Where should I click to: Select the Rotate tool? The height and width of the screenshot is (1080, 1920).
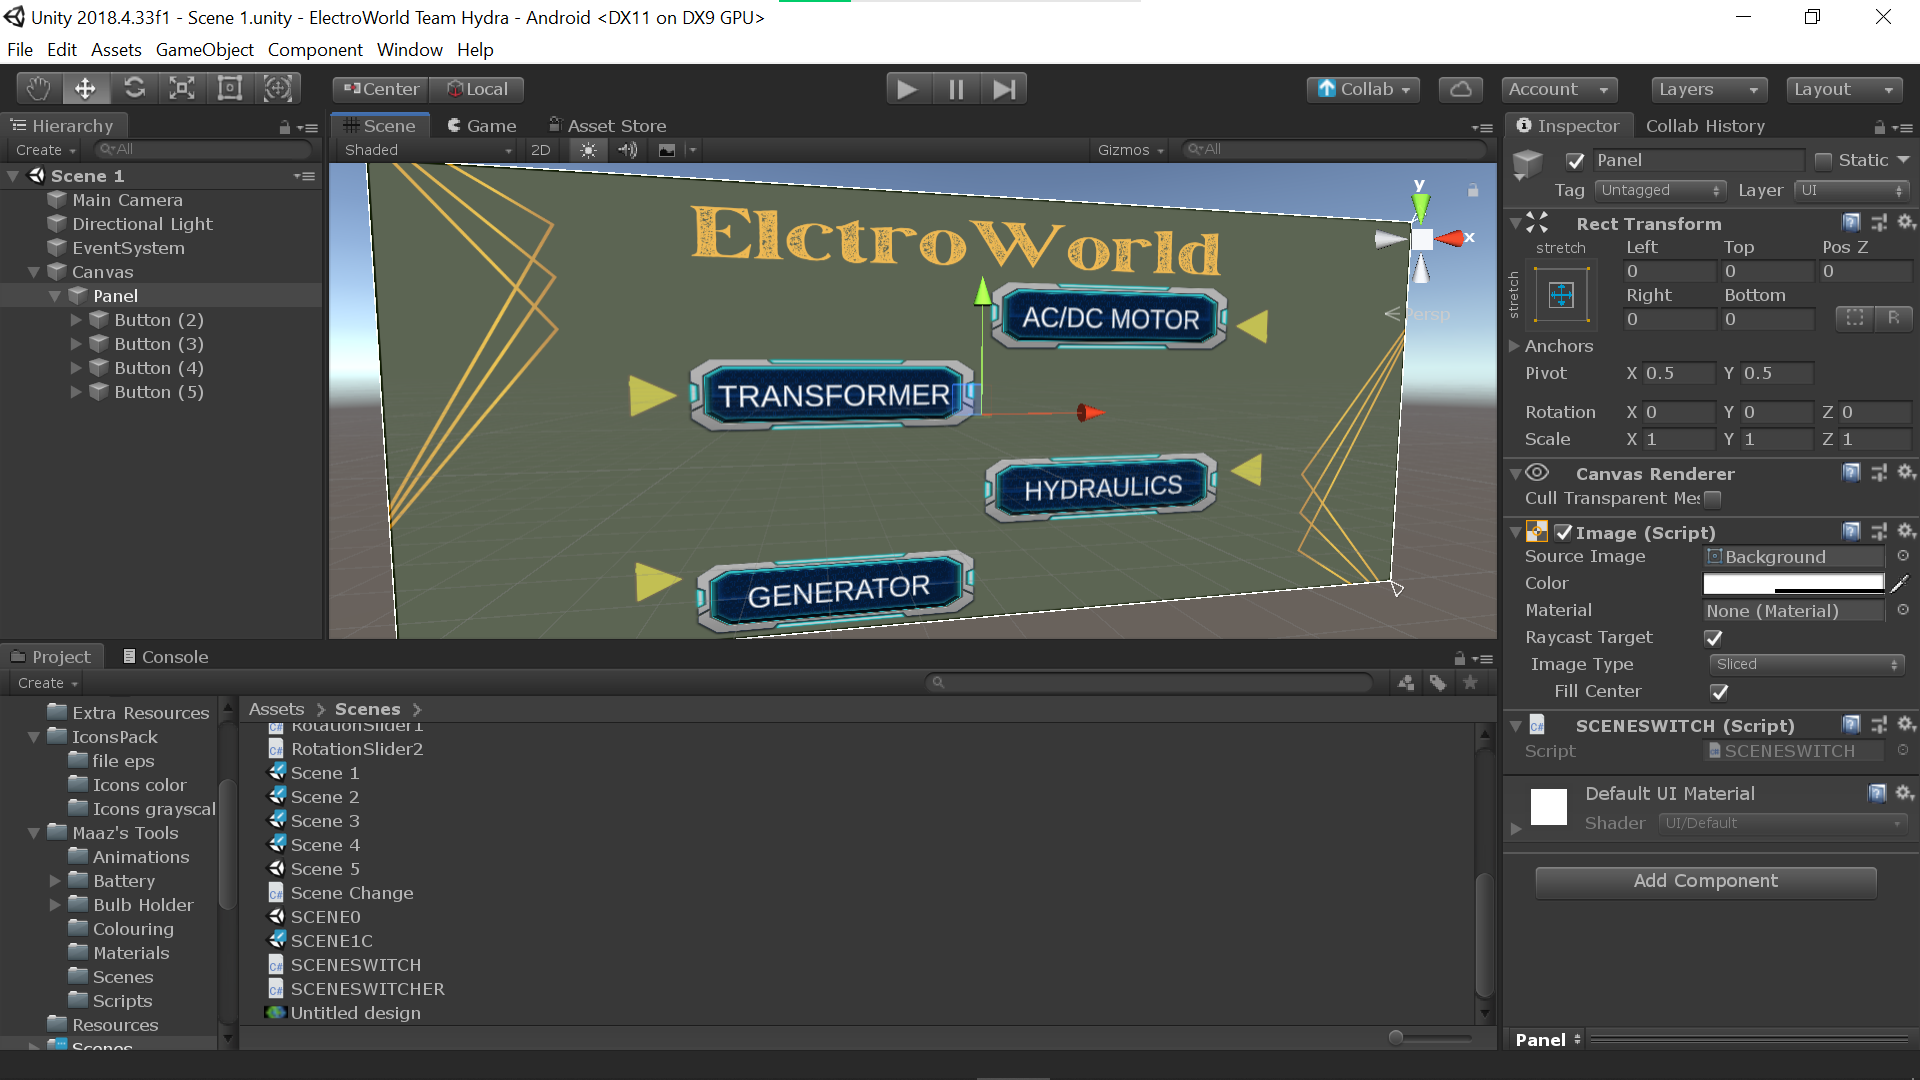point(134,89)
